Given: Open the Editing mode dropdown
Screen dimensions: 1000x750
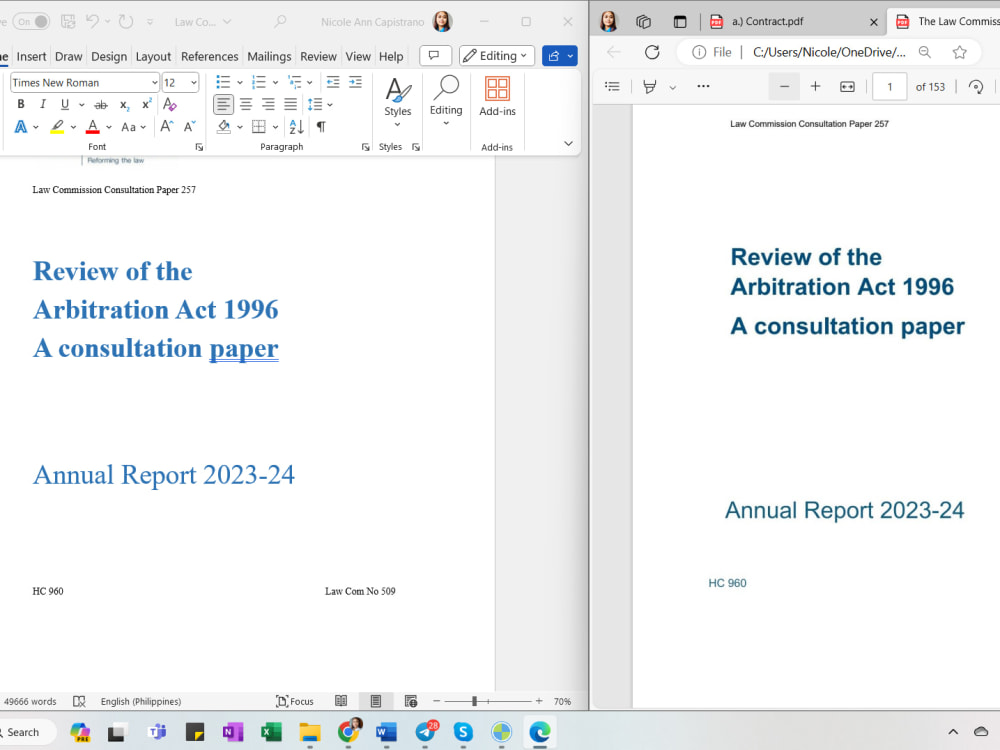Looking at the screenshot, I should [x=497, y=56].
